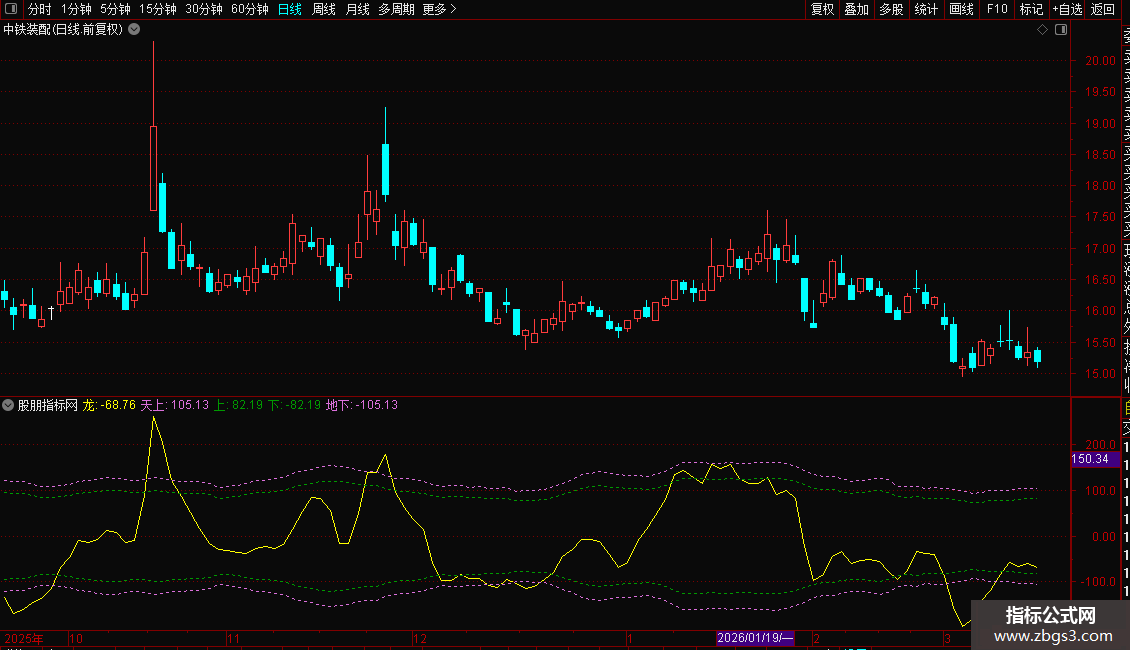Image resolution: width=1130 pixels, height=650 pixels.
Task: Expand the 更多 periods menu
Action: click(x=440, y=9)
